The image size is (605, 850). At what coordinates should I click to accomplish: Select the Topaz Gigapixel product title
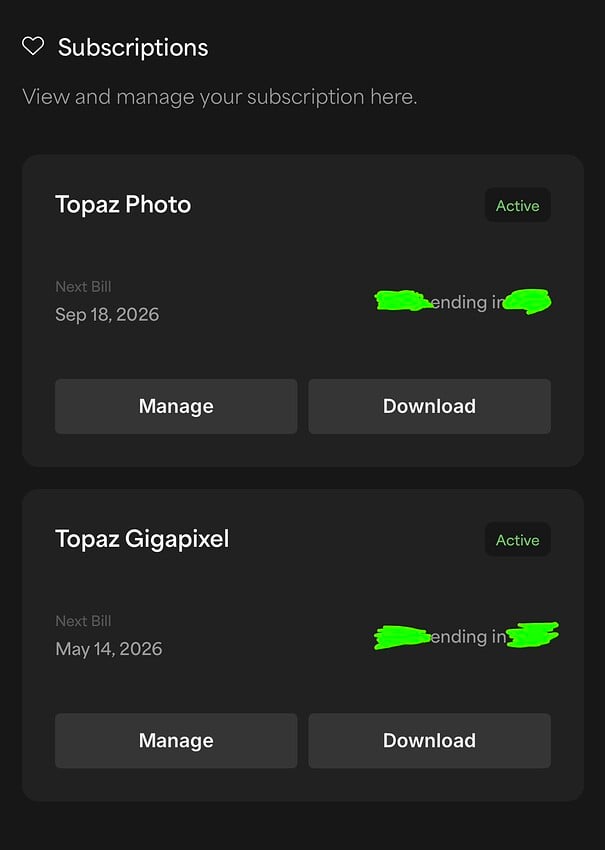143,539
